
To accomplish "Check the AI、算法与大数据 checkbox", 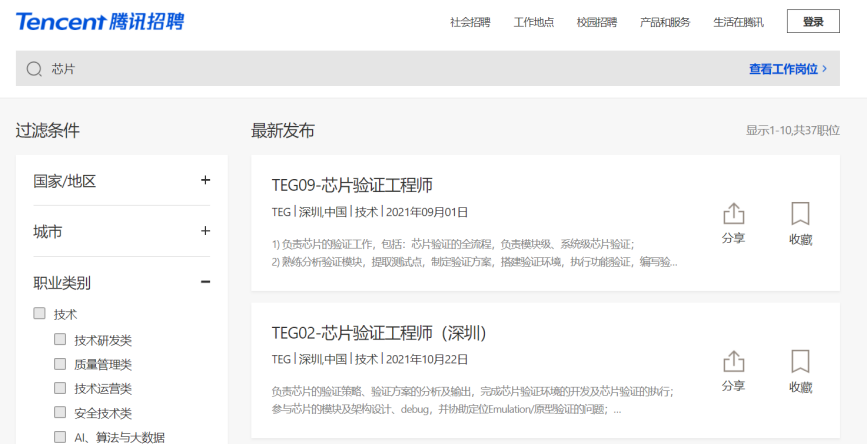I will coord(60,437).
